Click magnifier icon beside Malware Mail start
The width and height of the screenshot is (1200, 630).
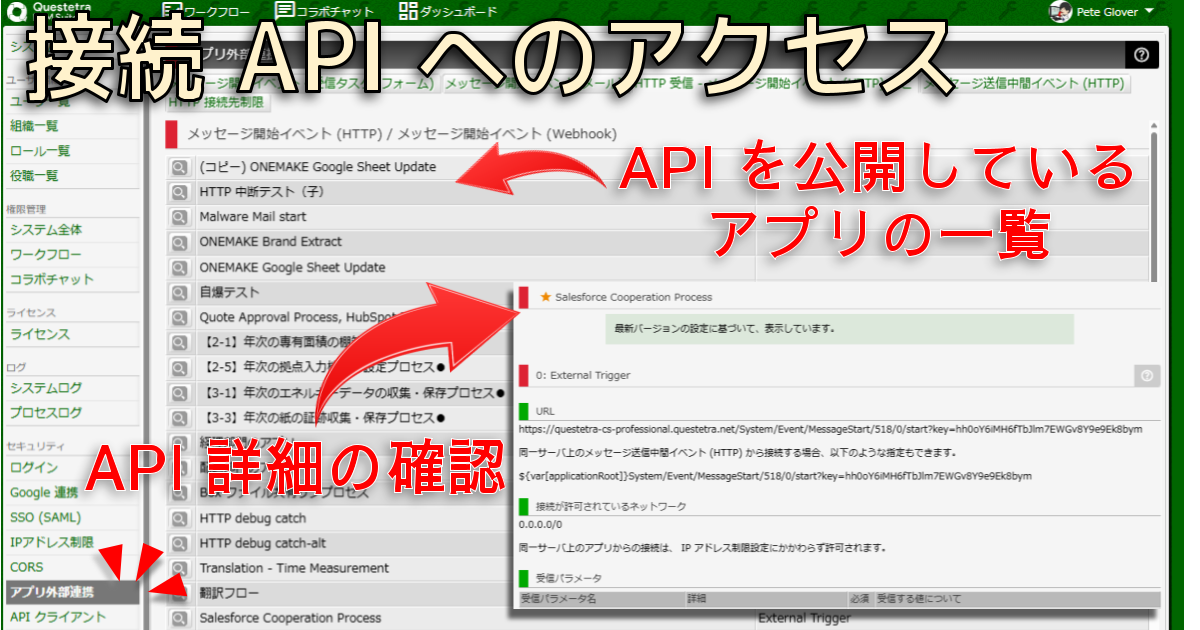180,217
